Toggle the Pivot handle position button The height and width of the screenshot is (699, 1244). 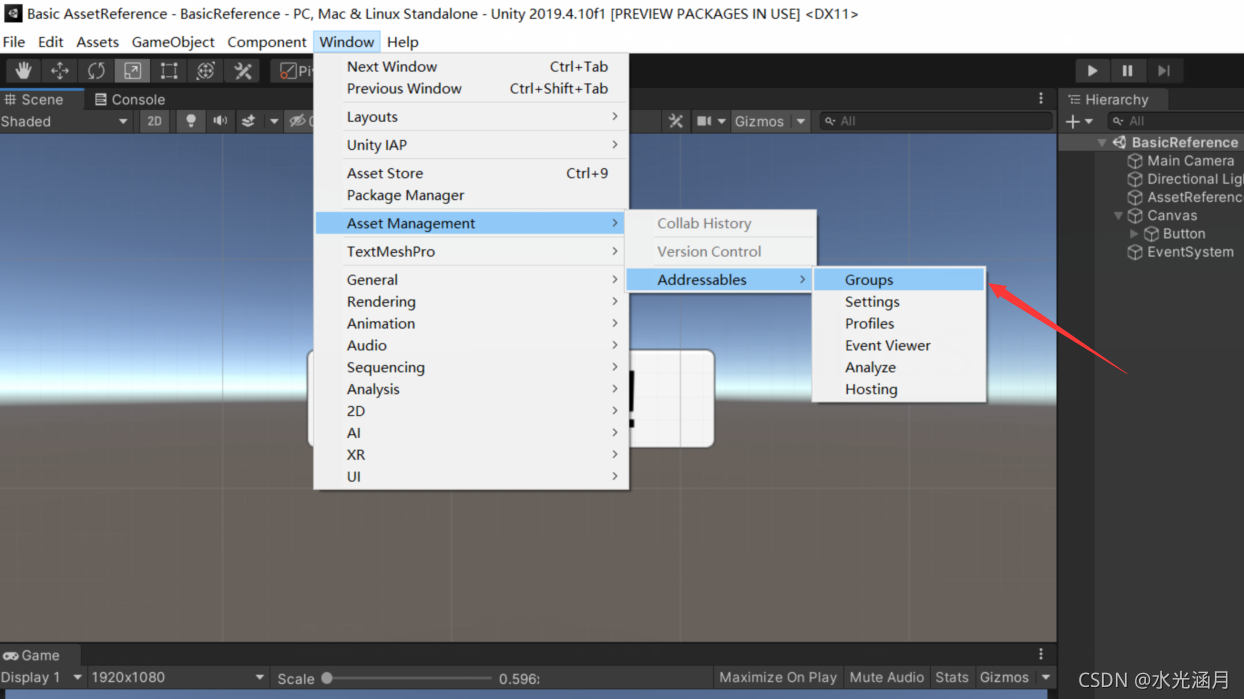[294, 71]
